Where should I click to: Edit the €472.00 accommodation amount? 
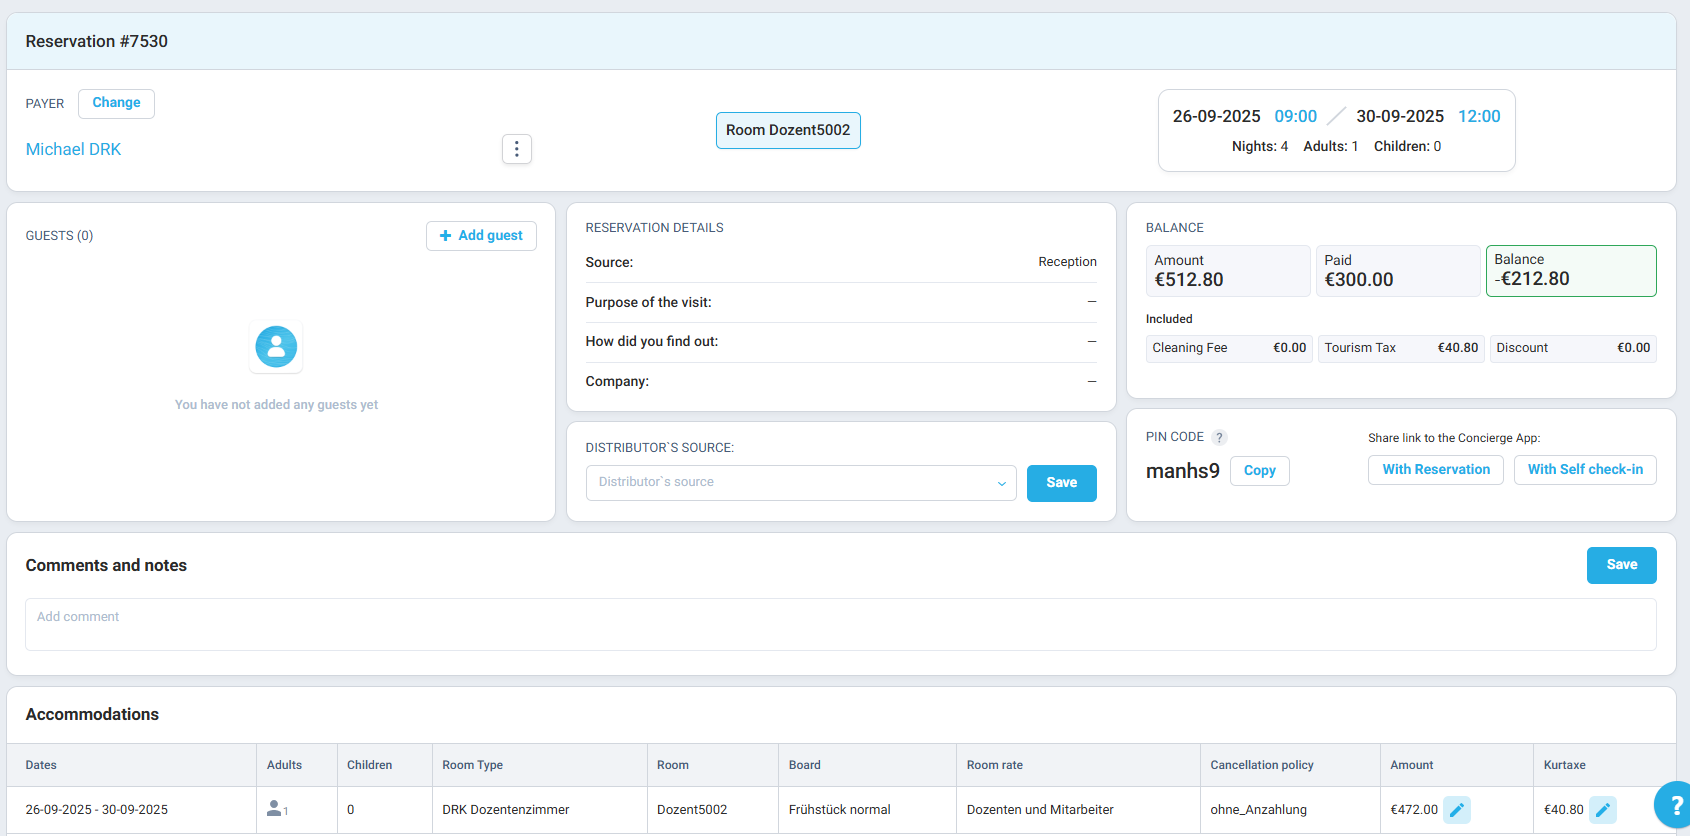(x=1457, y=810)
